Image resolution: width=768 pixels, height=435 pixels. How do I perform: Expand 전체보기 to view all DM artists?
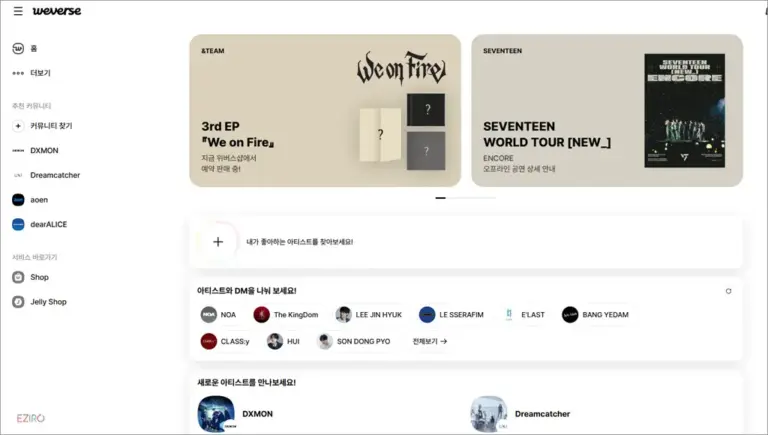[x=430, y=341]
